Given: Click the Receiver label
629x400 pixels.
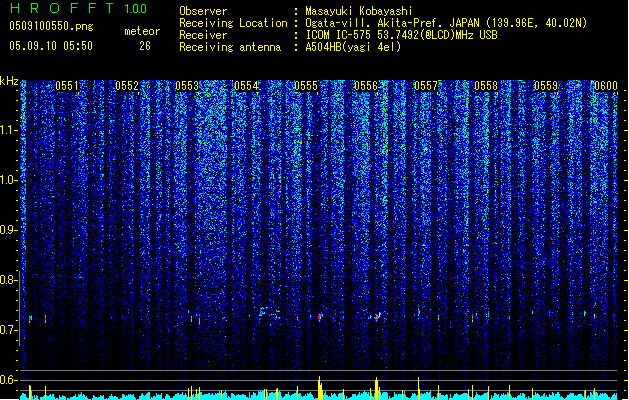Looking at the screenshot, I should tap(203, 35).
